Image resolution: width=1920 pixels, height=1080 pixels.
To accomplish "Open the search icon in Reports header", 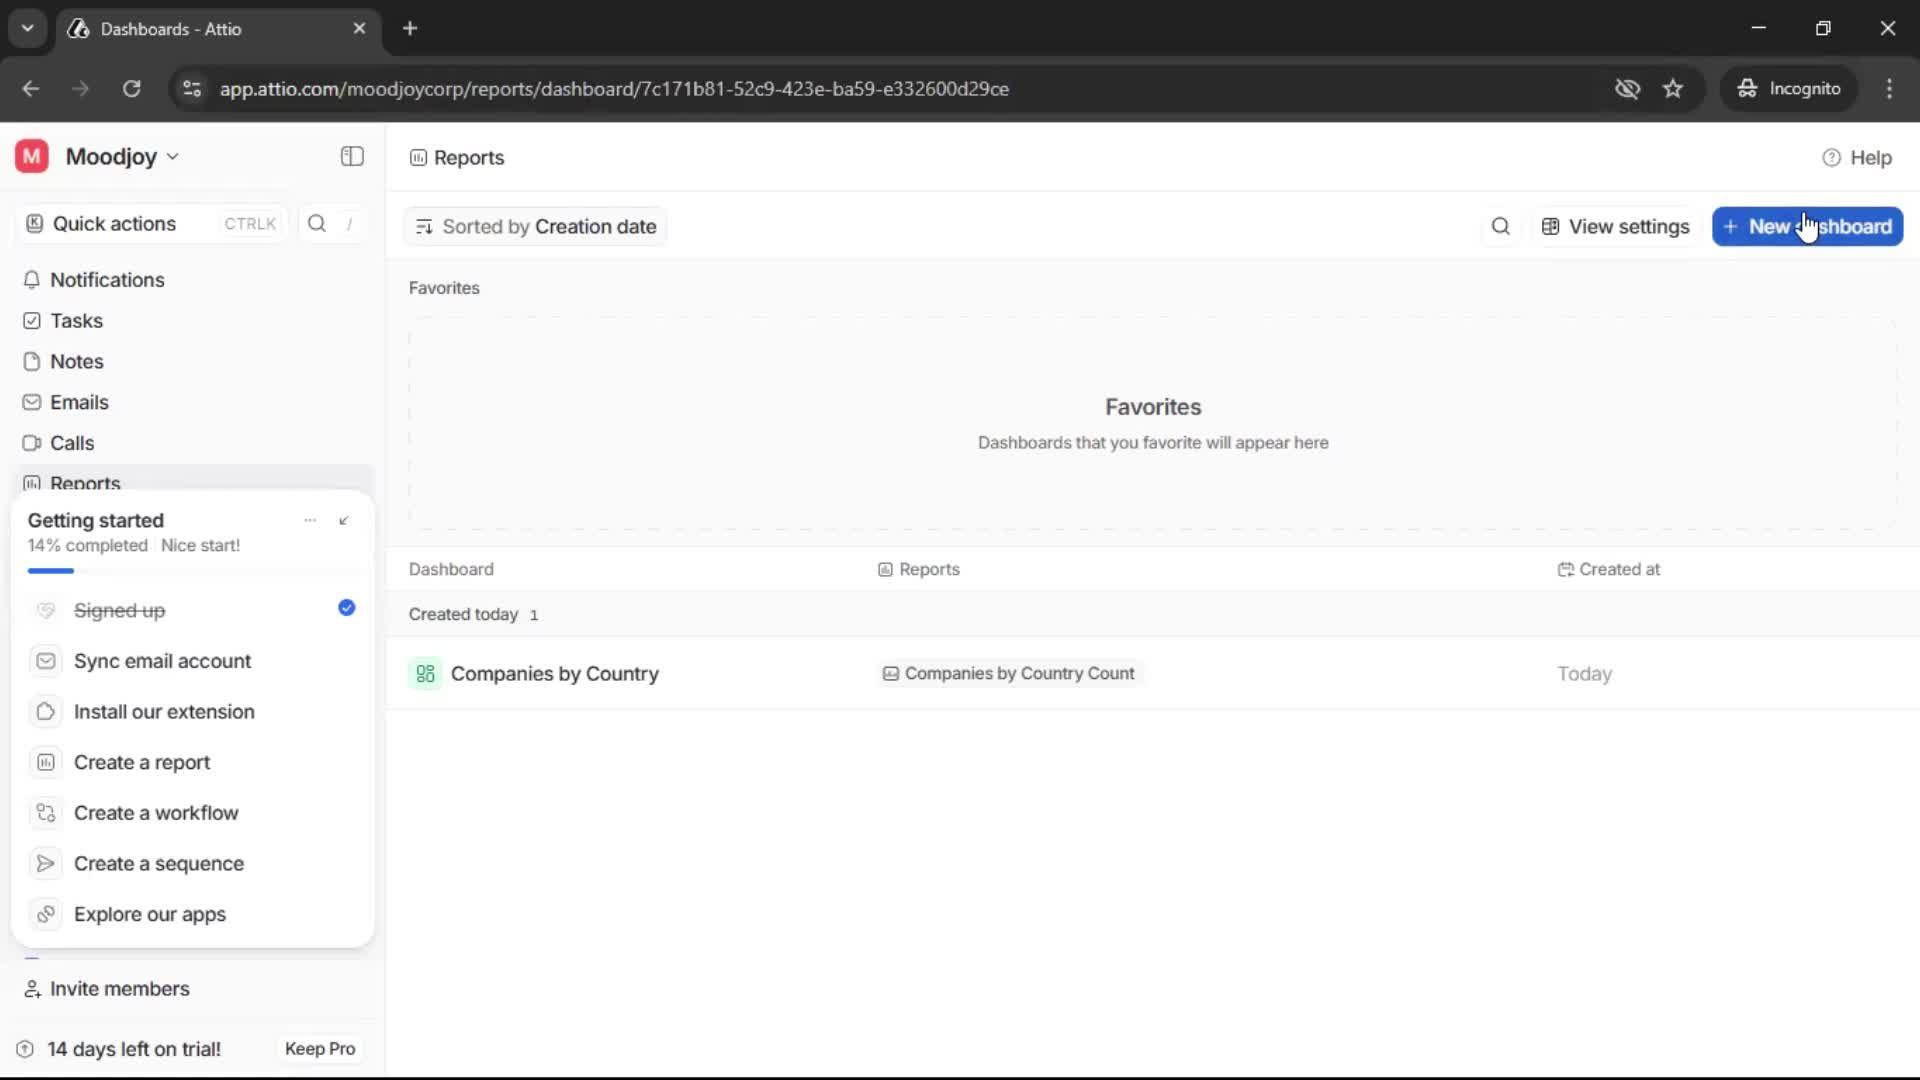I will click(1500, 226).
